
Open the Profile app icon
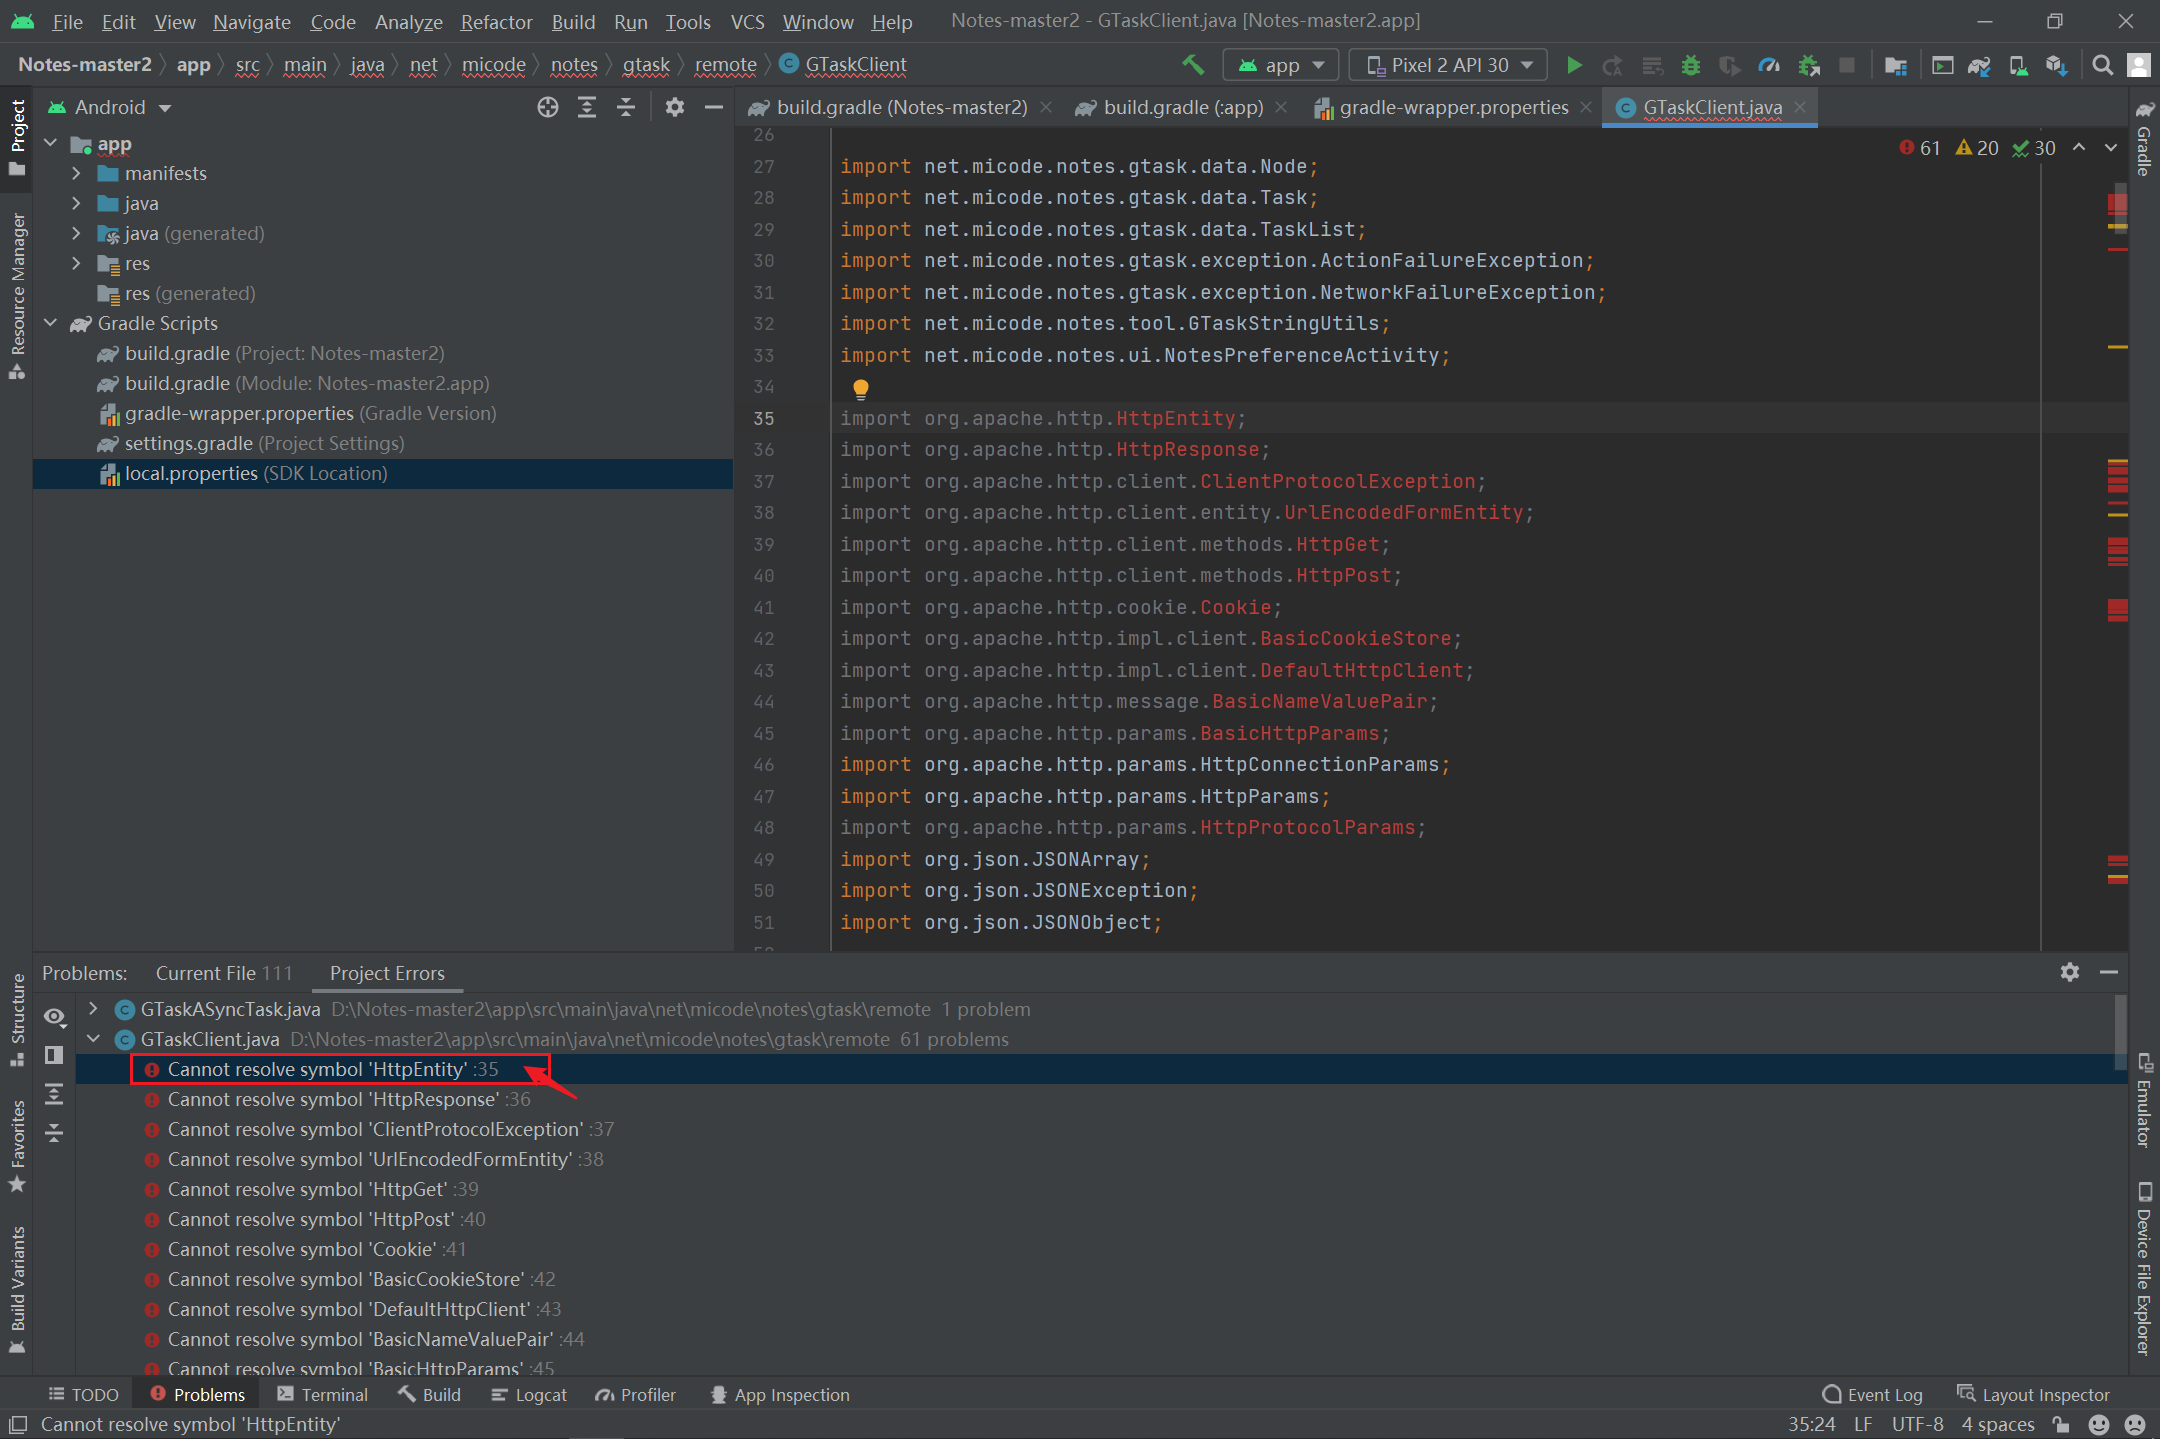pos(1769,65)
